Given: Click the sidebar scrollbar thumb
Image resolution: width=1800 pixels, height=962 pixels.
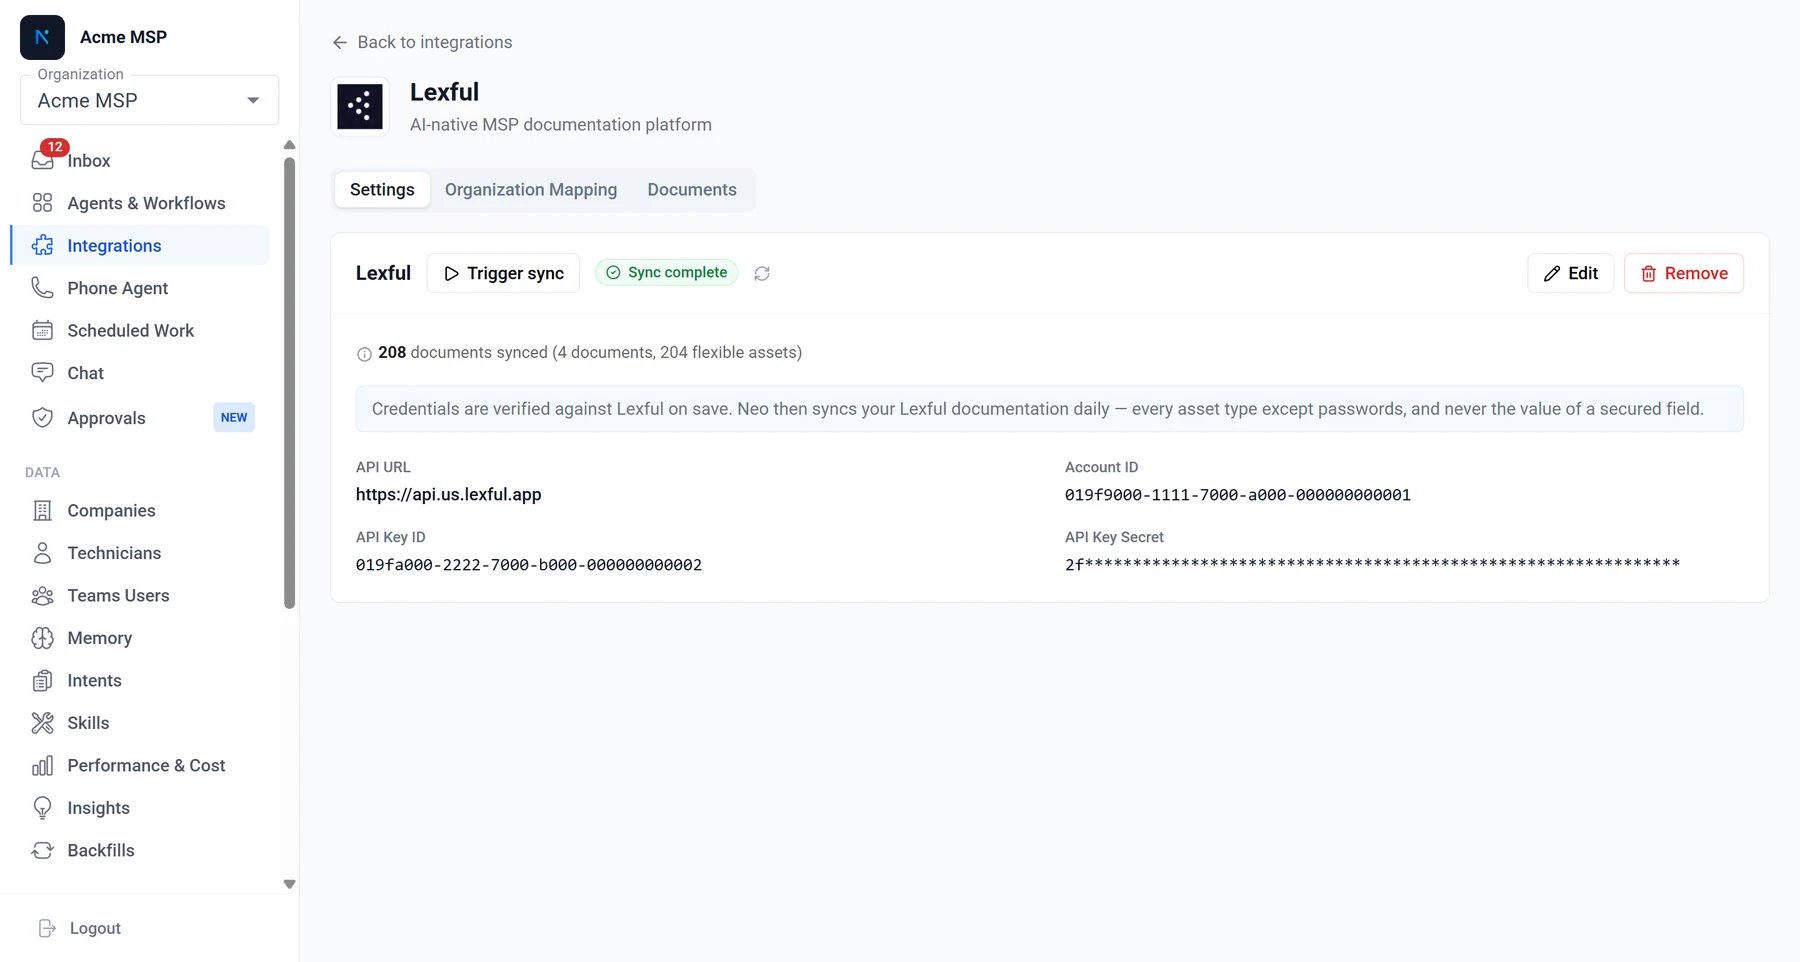Looking at the screenshot, I should point(290,383).
